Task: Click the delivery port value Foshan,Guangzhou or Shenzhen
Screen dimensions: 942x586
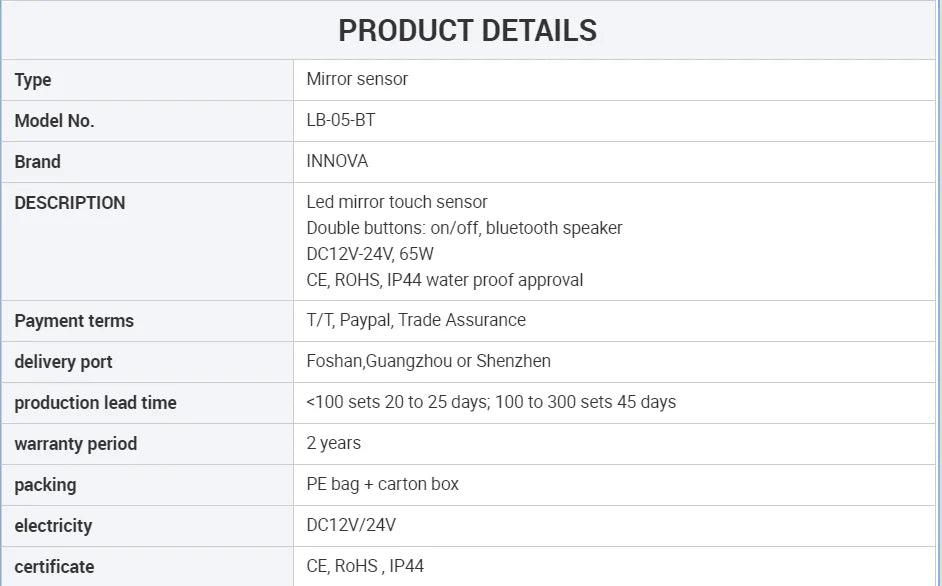Action: (x=428, y=361)
